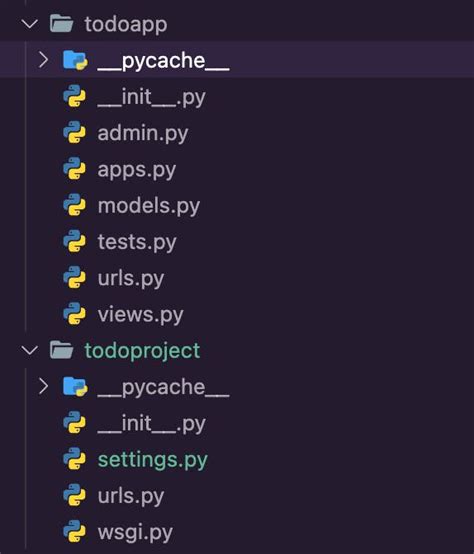Screen dimensions: 474x554
Task: Click the todoapp folder icon
Action: [x=61, y=23]
